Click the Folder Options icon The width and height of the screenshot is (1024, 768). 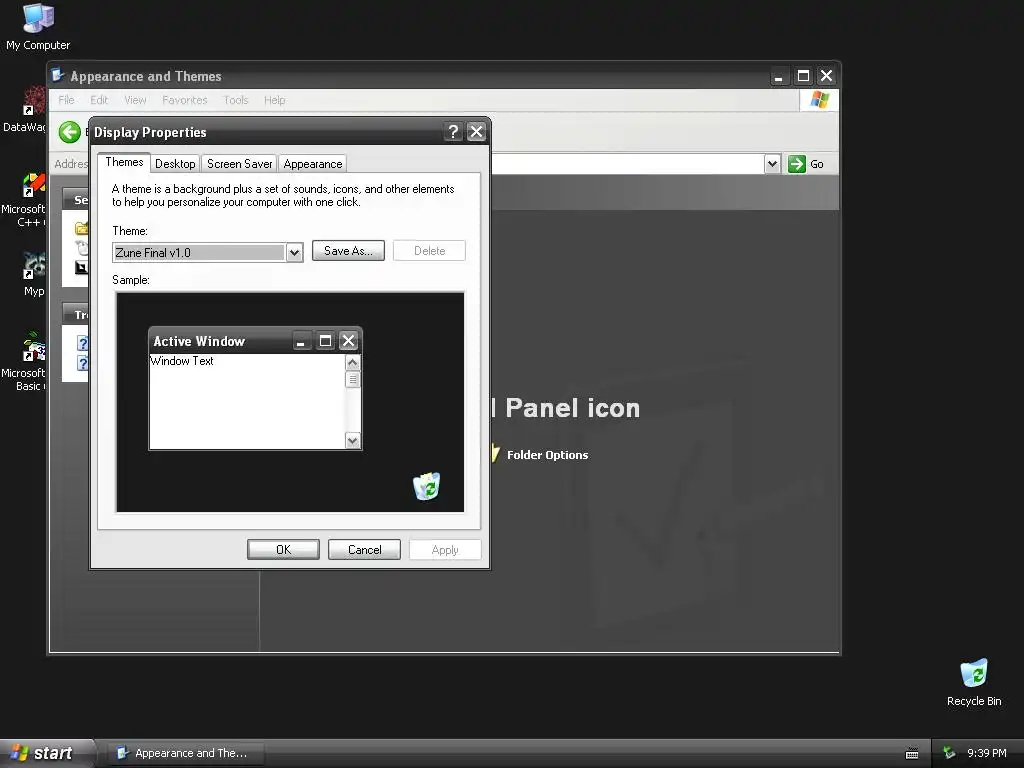click(x=495, y=454)
